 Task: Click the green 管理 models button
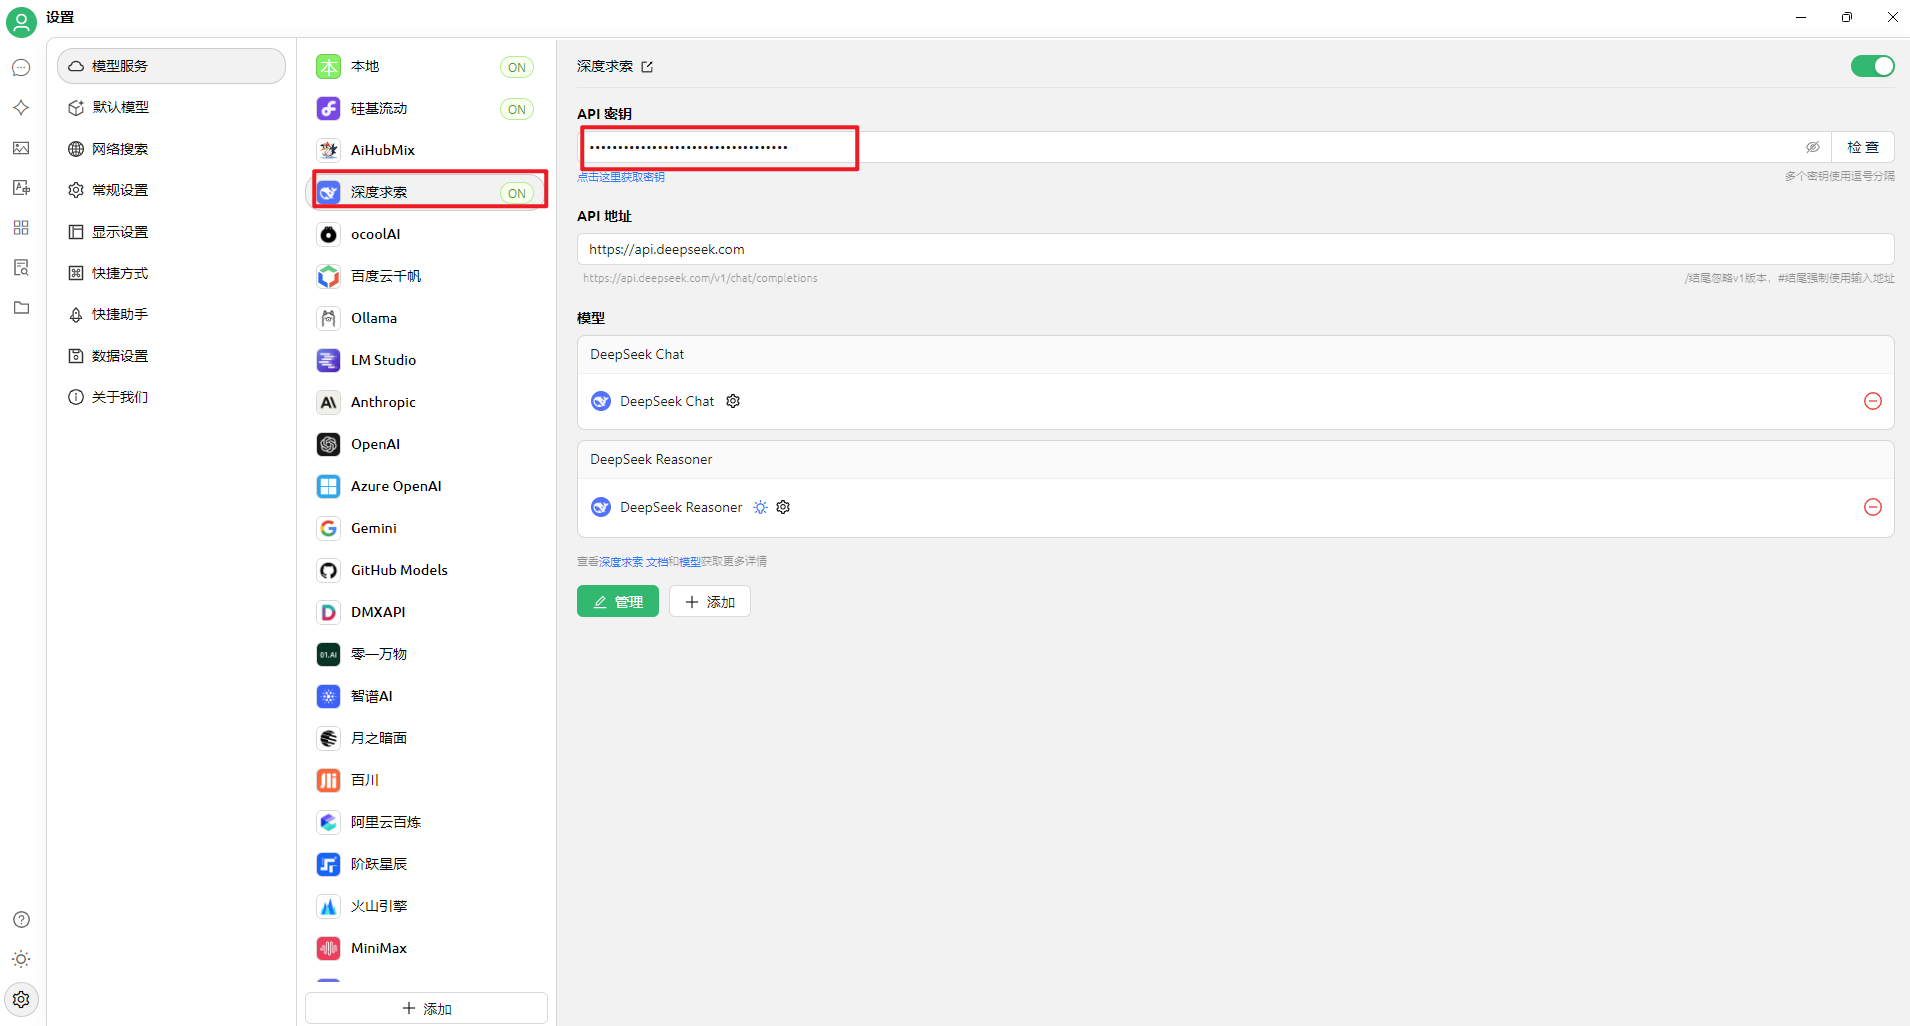pyautogui.click(x=618, y=601)
